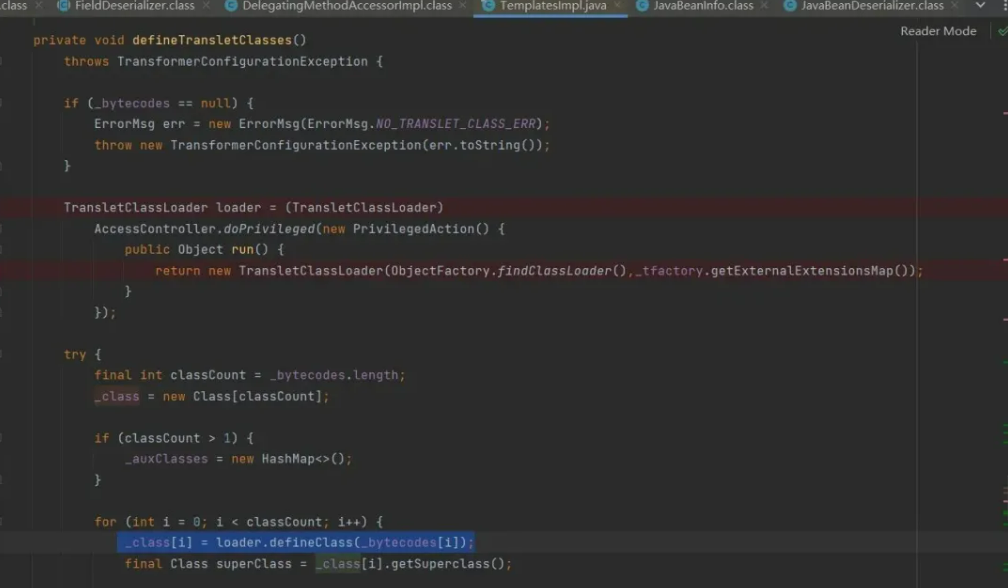Image resolution: width=1008 pixels, height=588 pixels.
Task: Close the JavaBeanDeserializer.class tab
Action: (x=955, y=6)
